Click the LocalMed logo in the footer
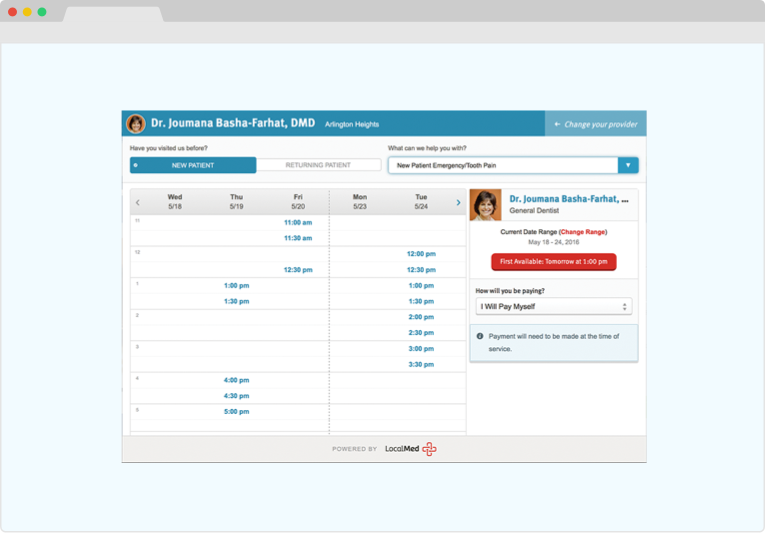The image size is (765, 533). (410, 449)
